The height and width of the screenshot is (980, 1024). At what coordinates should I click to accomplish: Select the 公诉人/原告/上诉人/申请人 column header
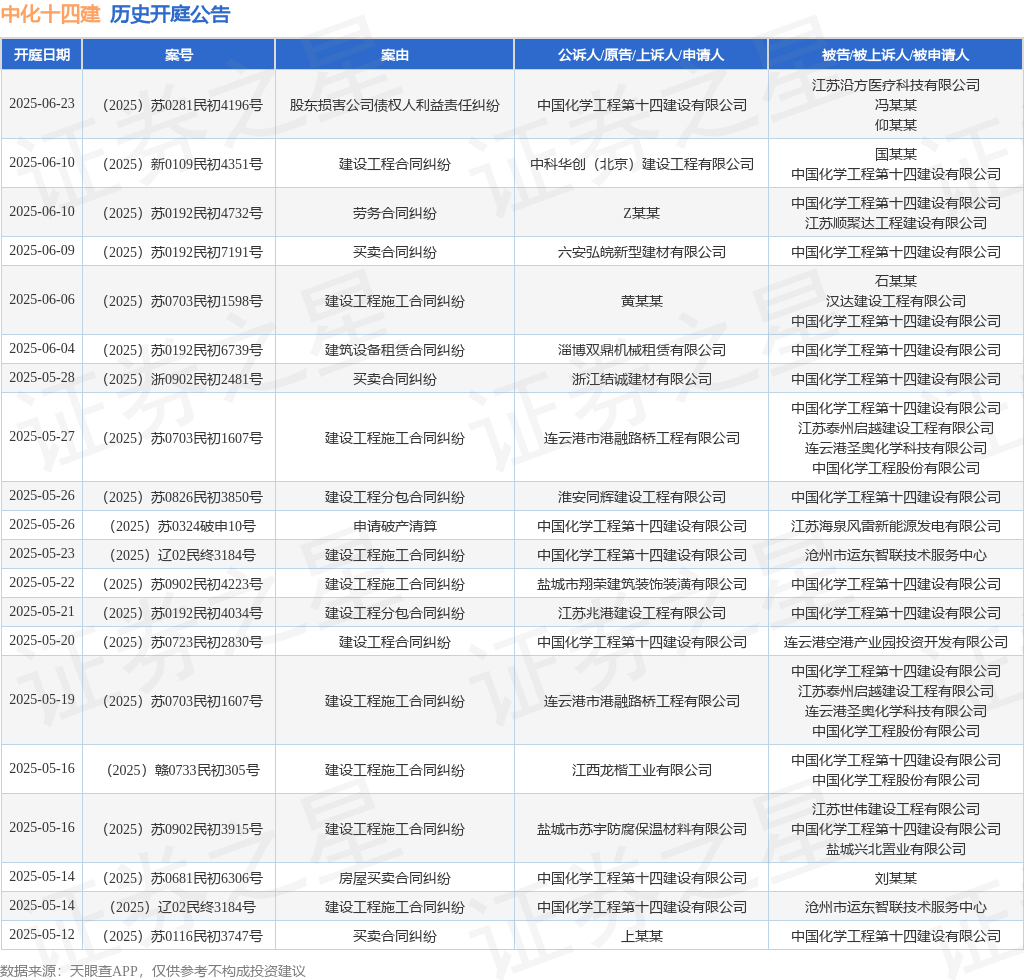pos(641,55)
